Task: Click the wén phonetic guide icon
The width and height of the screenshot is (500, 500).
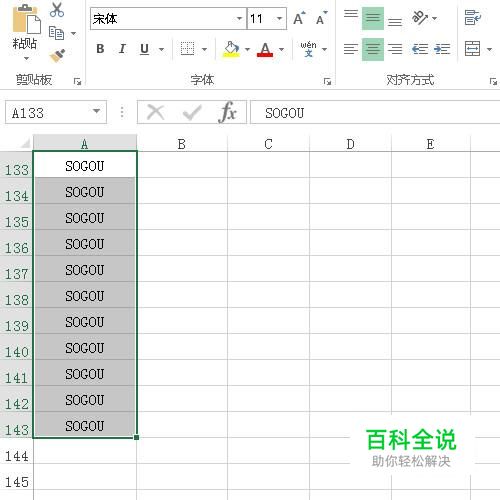Action: pos(308,49)
